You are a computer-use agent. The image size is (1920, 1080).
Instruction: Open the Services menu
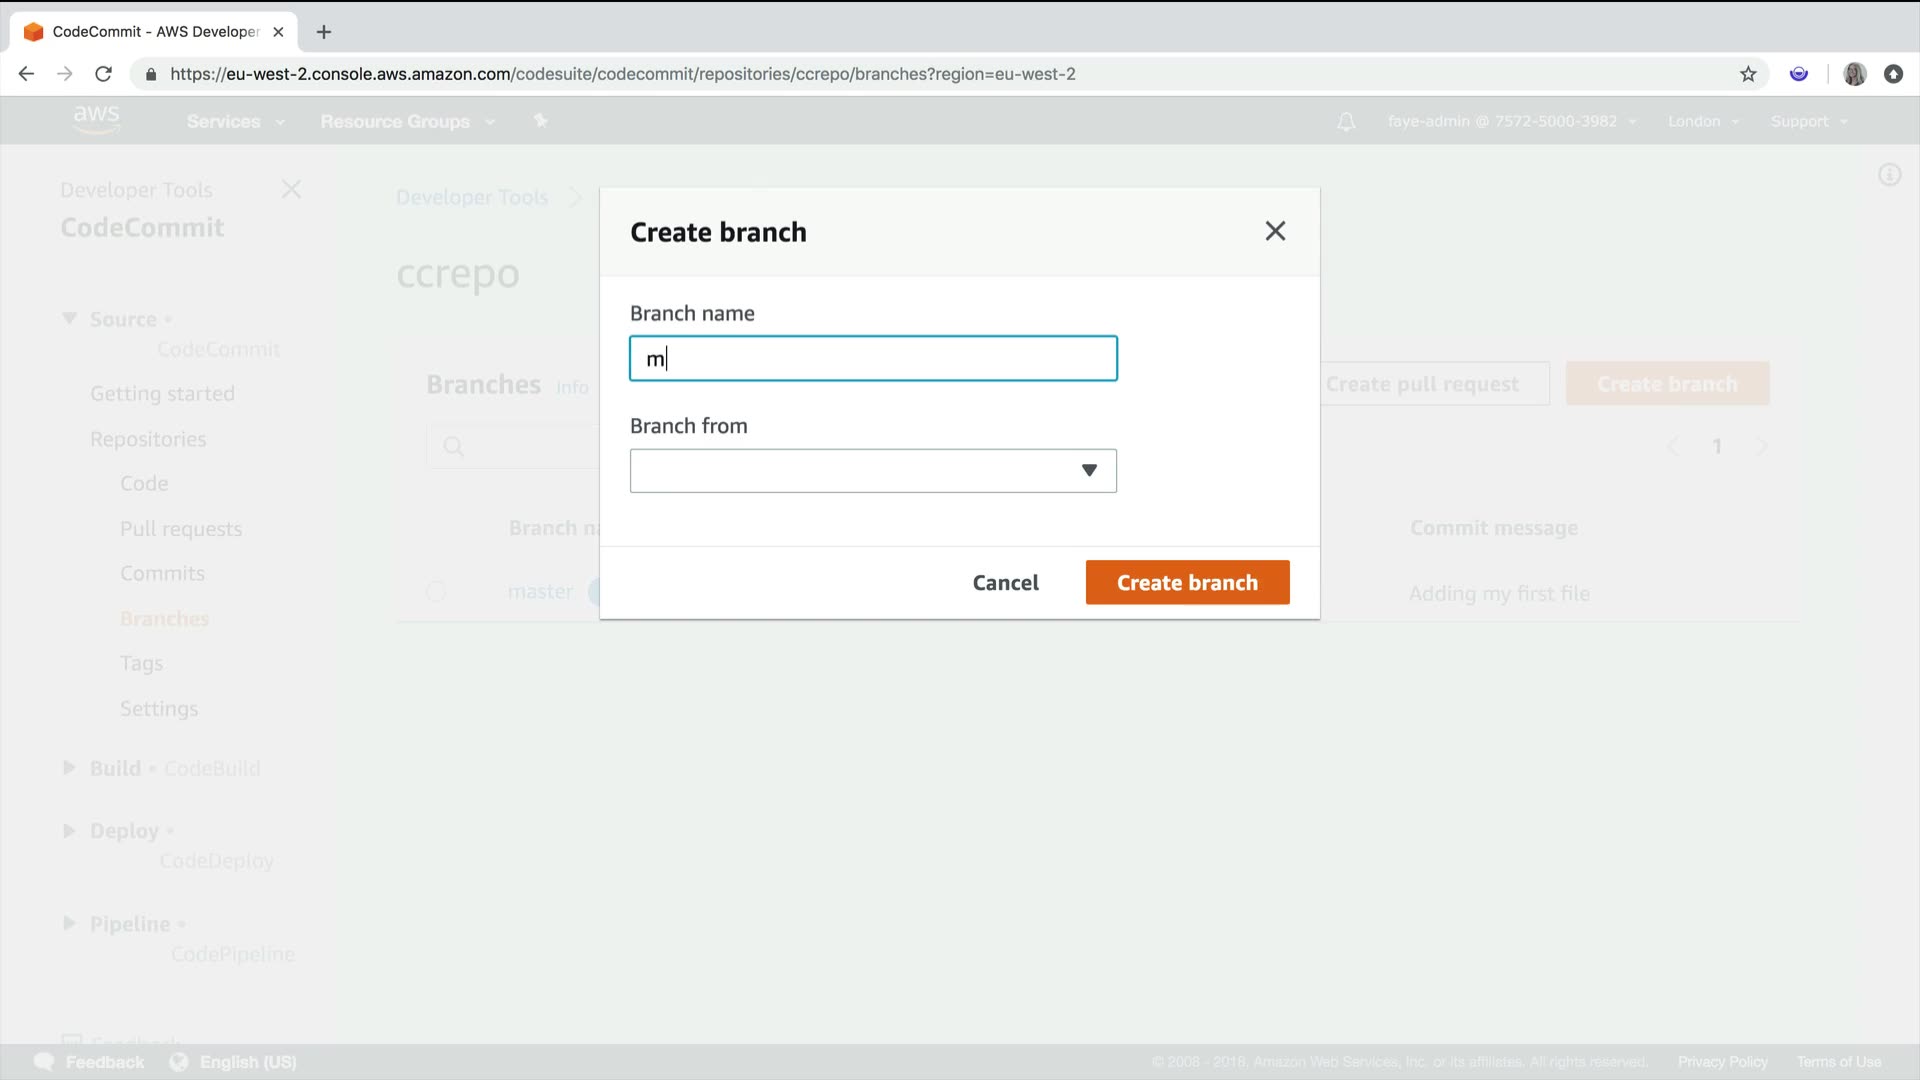coord(235,122)
